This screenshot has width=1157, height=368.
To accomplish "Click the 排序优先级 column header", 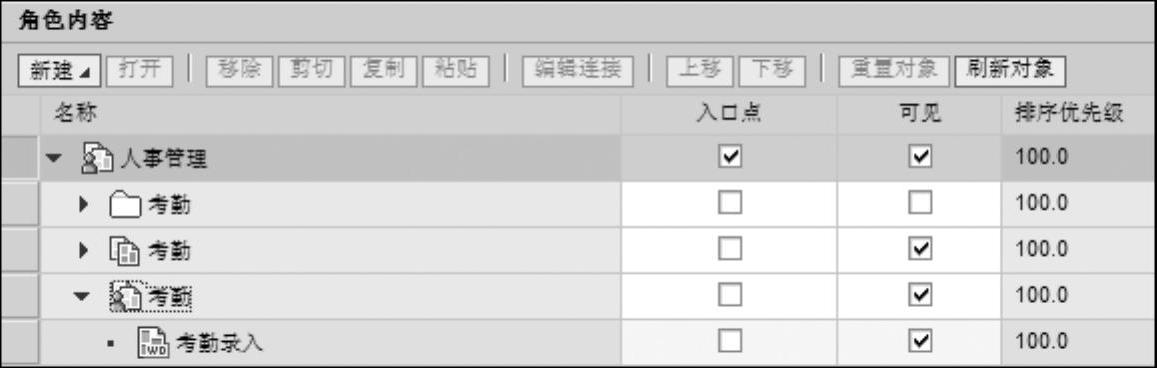I will 1070,113.
